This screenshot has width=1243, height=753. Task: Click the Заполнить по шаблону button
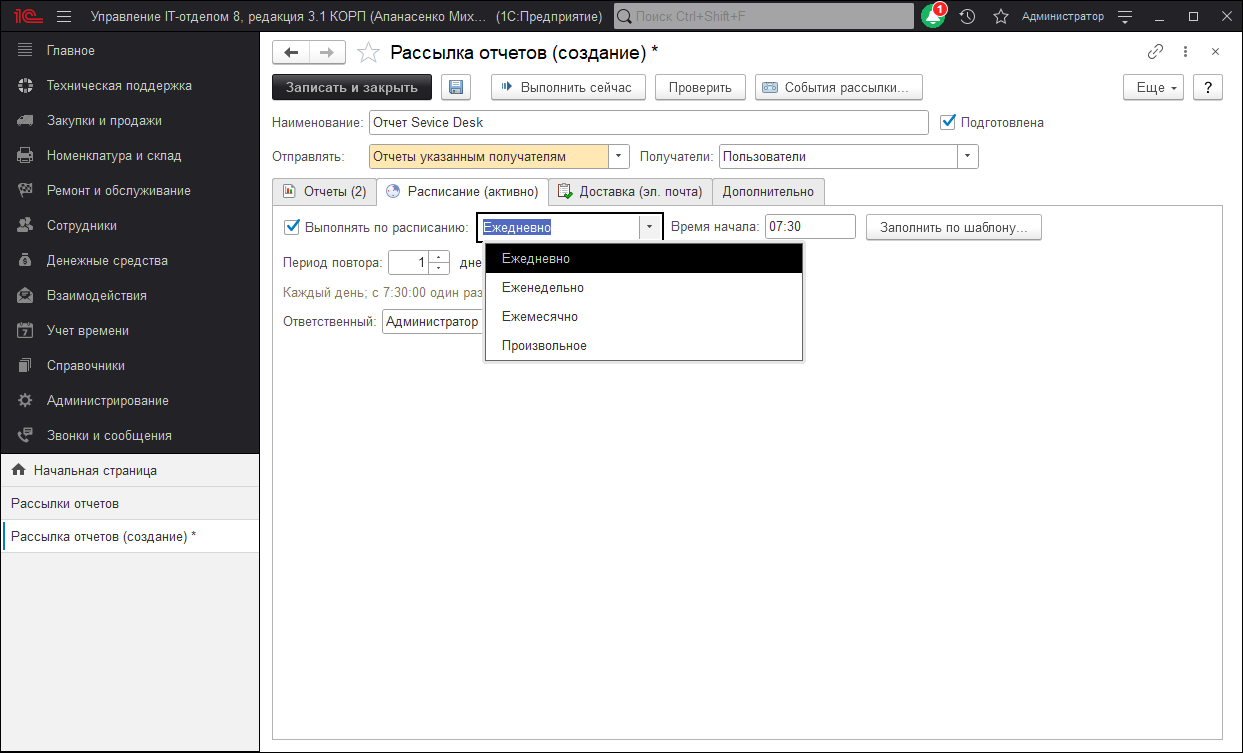click(953, 227)
